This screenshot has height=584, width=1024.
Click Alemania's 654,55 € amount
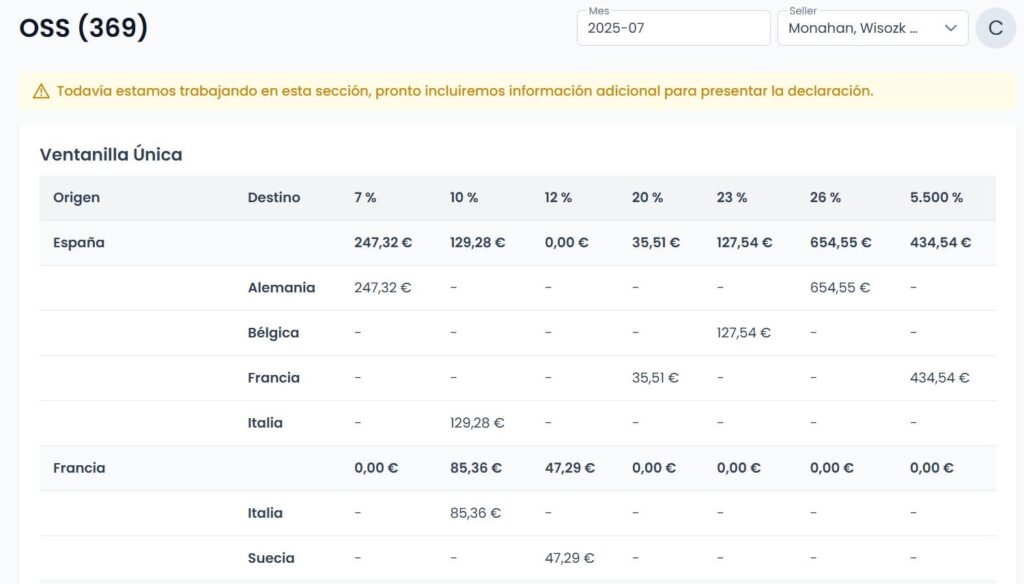coord(840,288)
